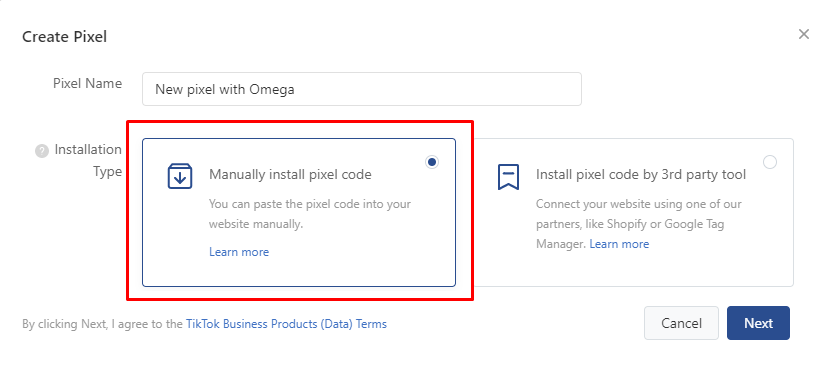Open TikTok Business Products (Data) Terms link
The image size is (833, 376).
tap(286, 323)
